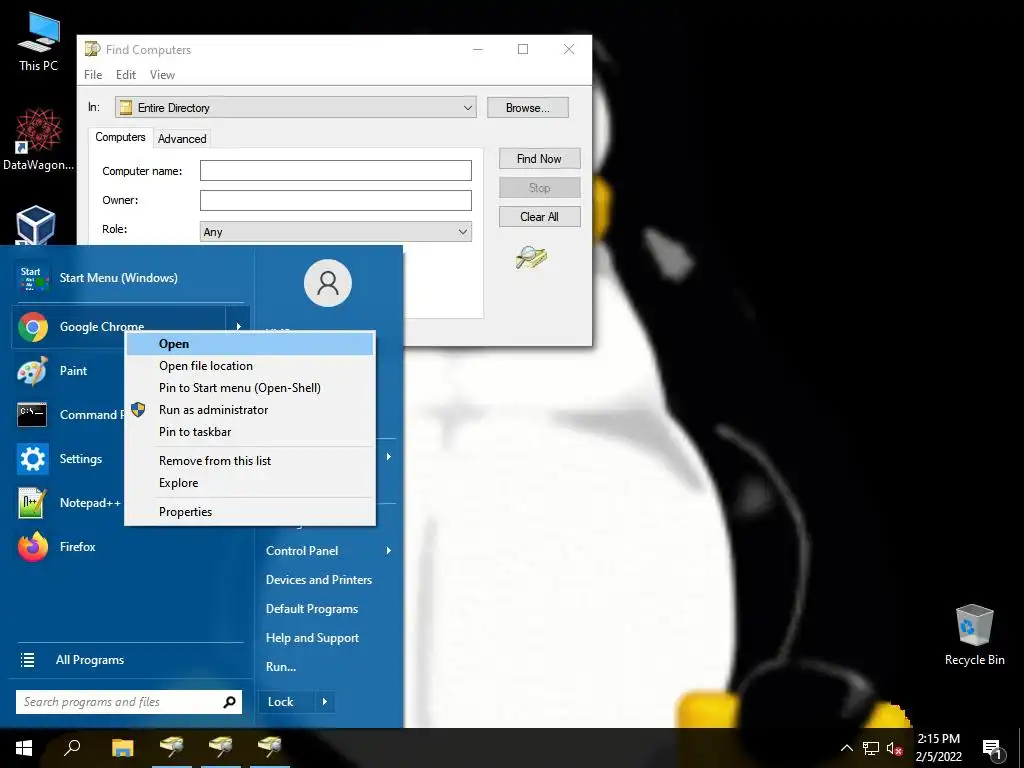Click network tray icon
The height and width of the screenshot is (768, 1024).
tap(871, 748)
